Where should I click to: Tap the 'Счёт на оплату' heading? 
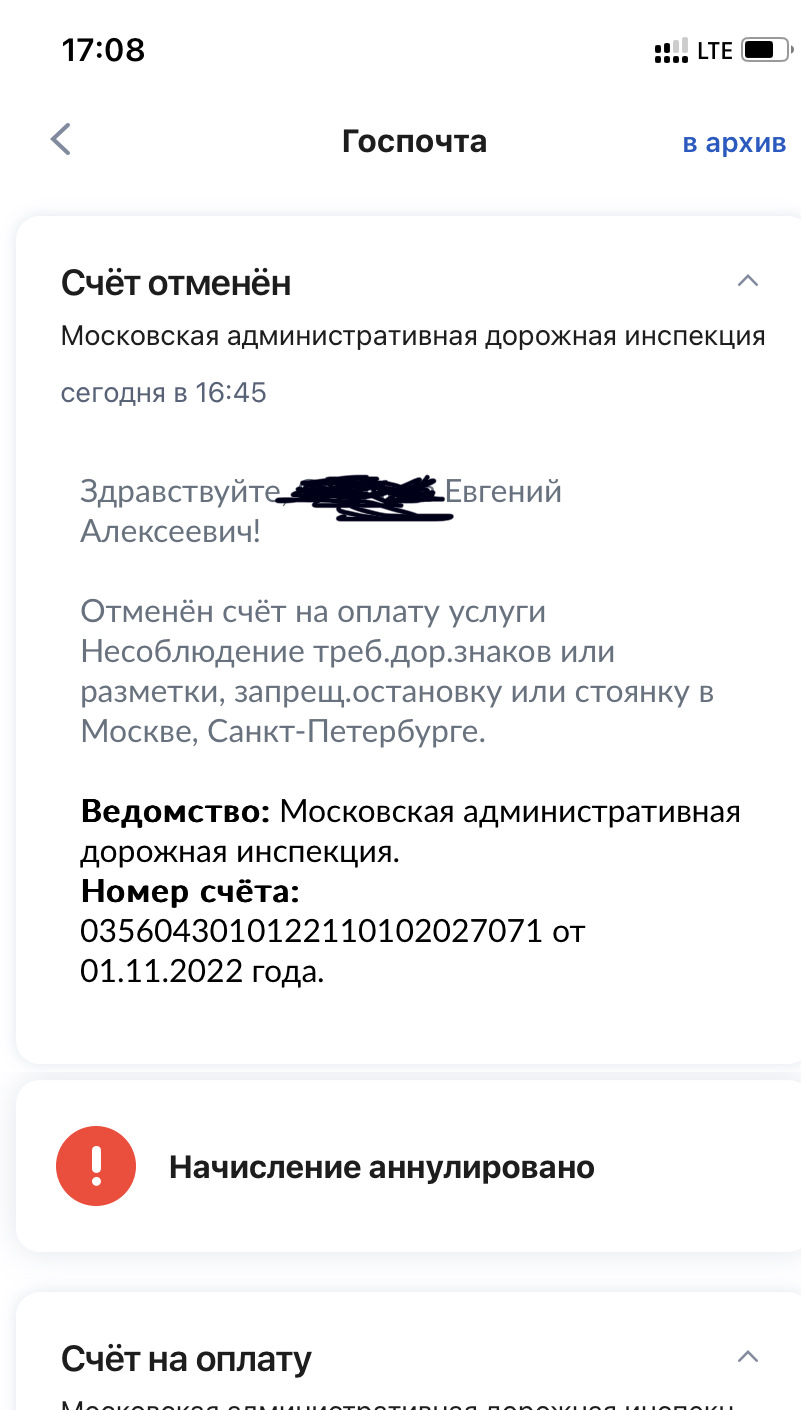click(x=186, y=1359)
